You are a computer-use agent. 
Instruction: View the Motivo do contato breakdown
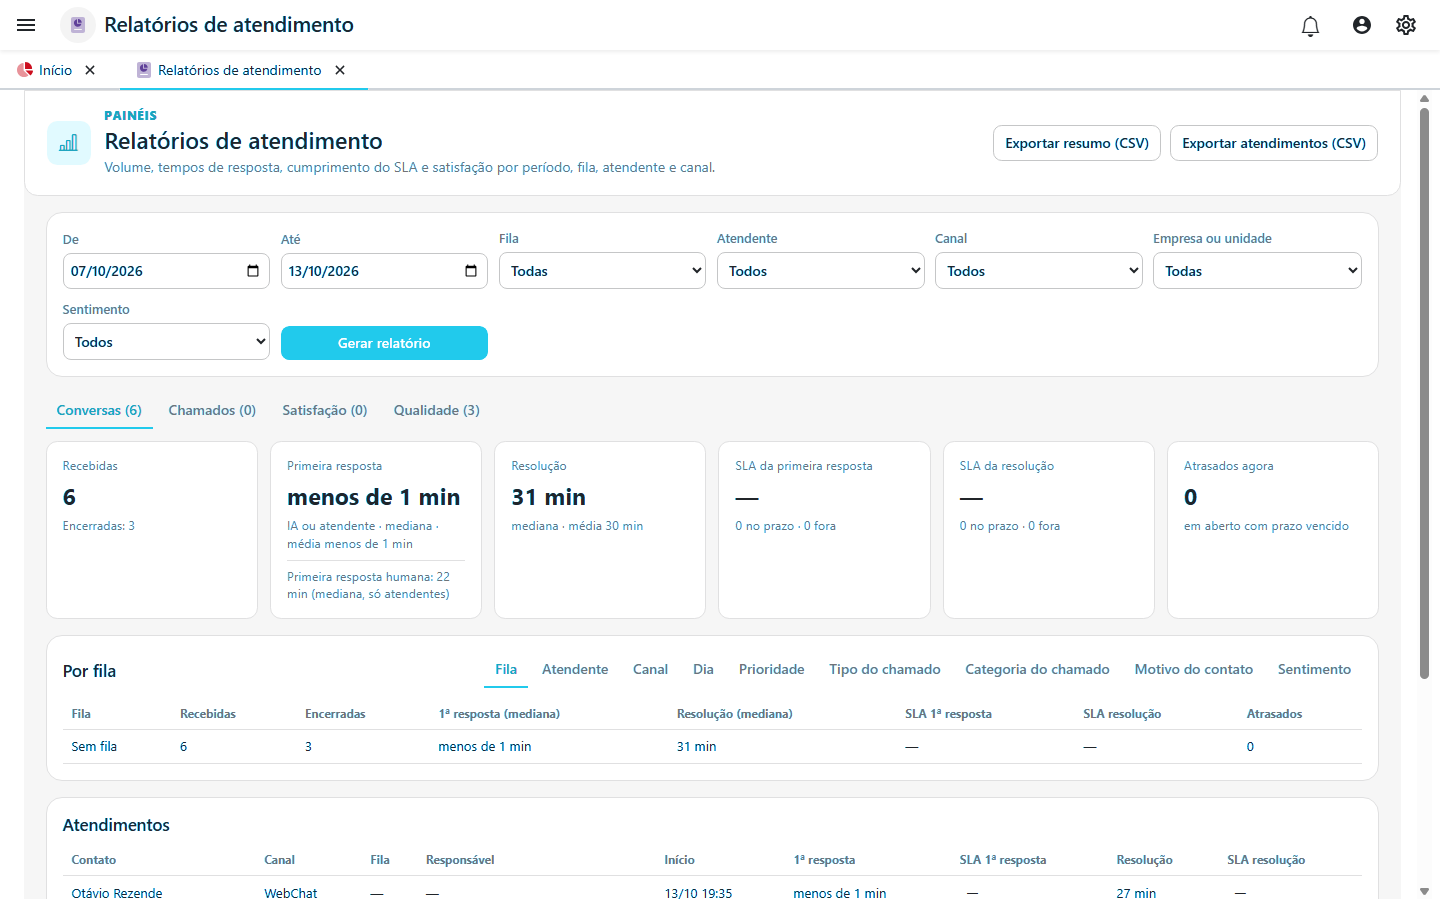tap(1194, 670)
